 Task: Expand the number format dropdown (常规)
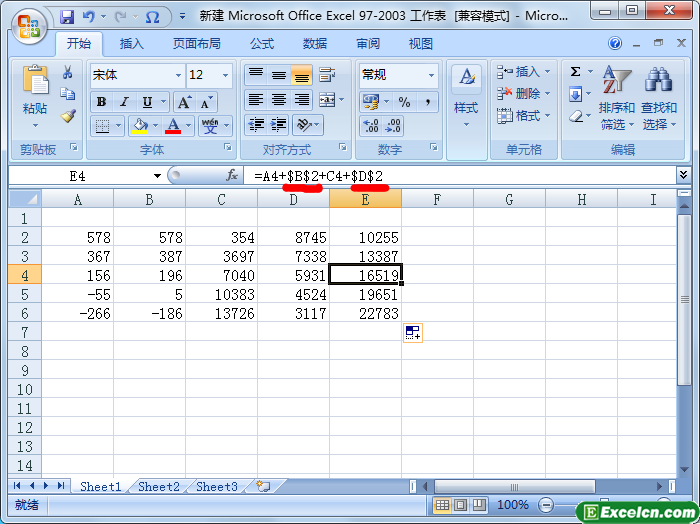pos(431,75)
